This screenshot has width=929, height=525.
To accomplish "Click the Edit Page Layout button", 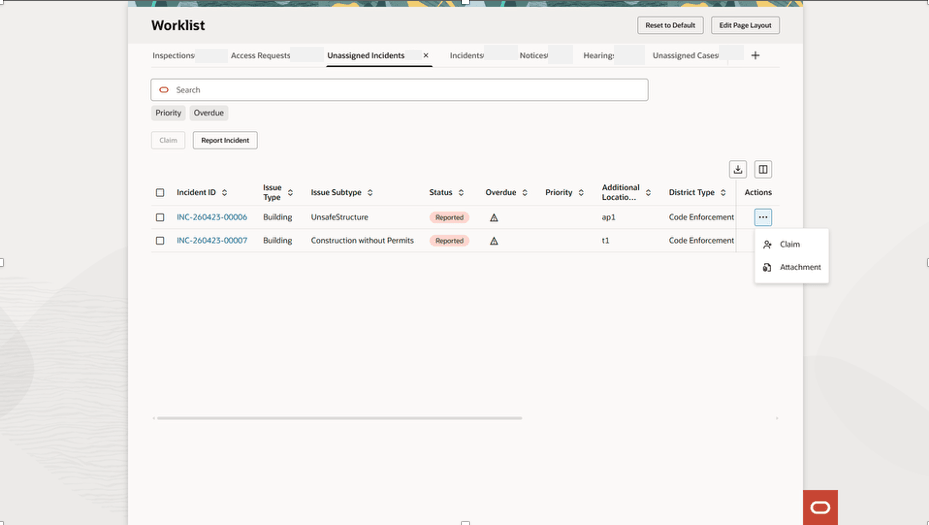I will pos(745,25).
